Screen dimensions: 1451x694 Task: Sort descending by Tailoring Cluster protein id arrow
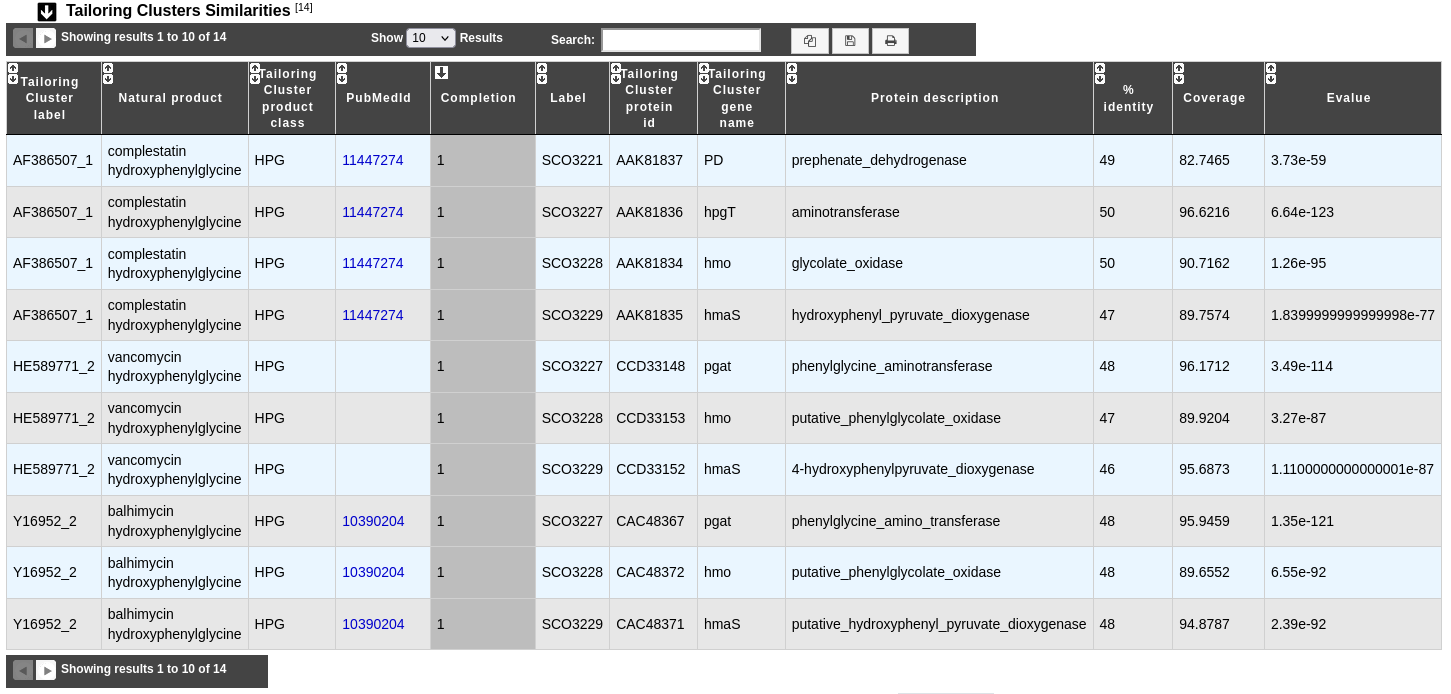616,79
